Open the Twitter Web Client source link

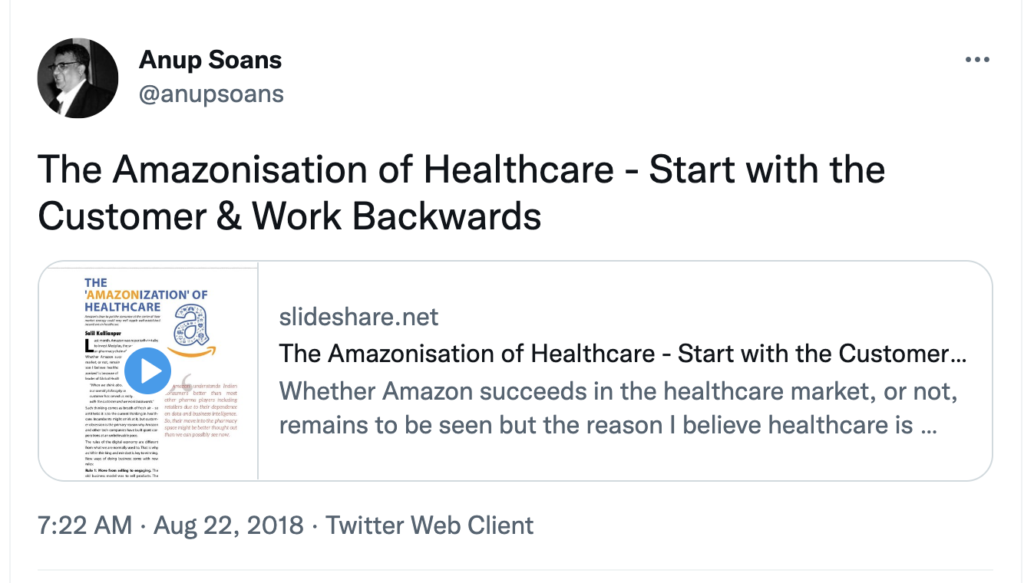(430, 525)
